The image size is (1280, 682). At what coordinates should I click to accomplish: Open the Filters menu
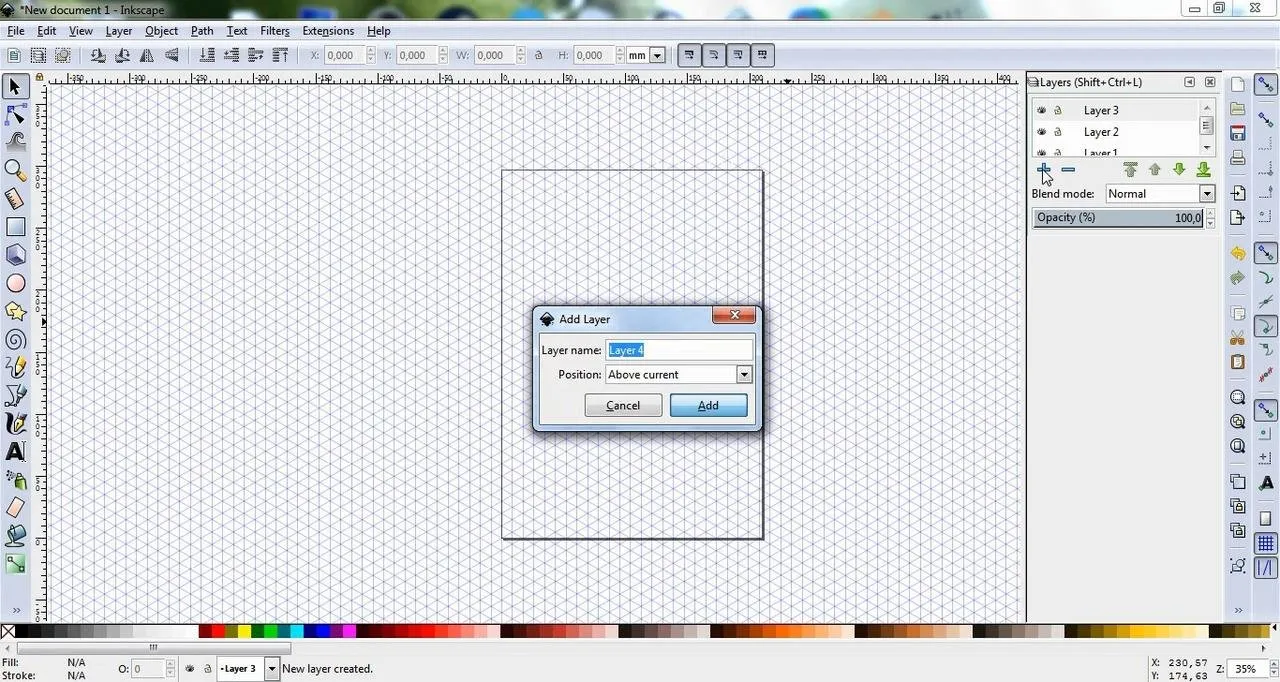click(x=275, y=31)
